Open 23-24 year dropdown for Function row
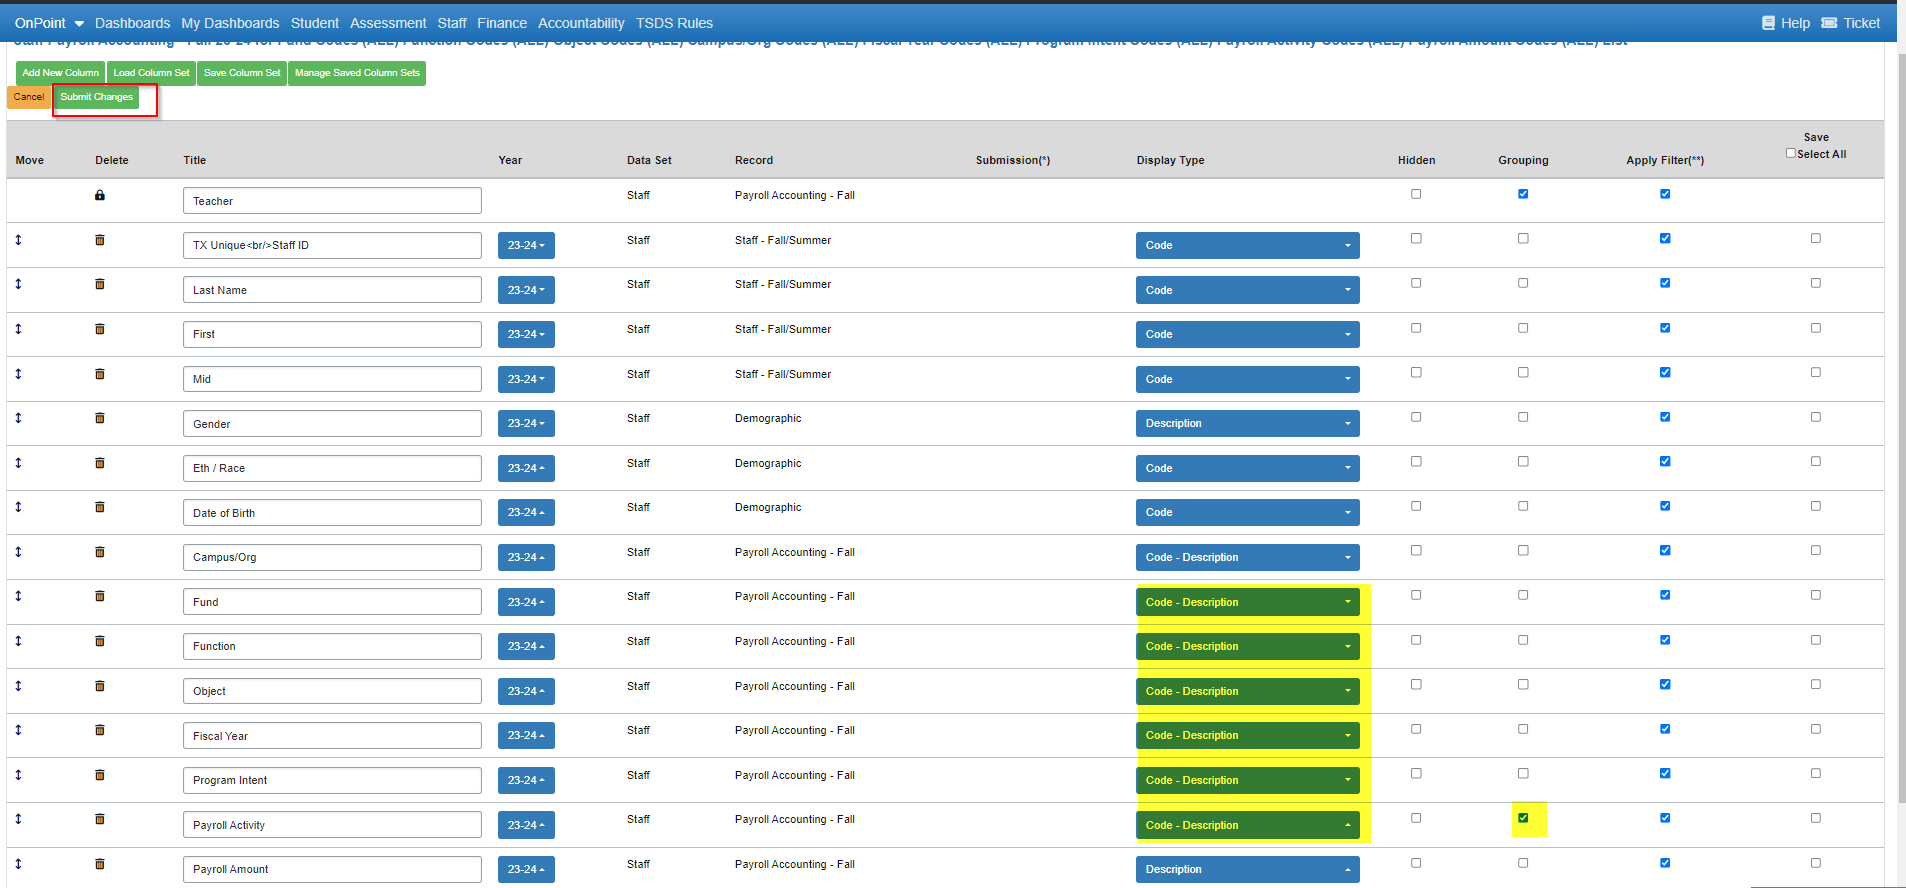Screen dimensions: 1906x888 point(526,646)
